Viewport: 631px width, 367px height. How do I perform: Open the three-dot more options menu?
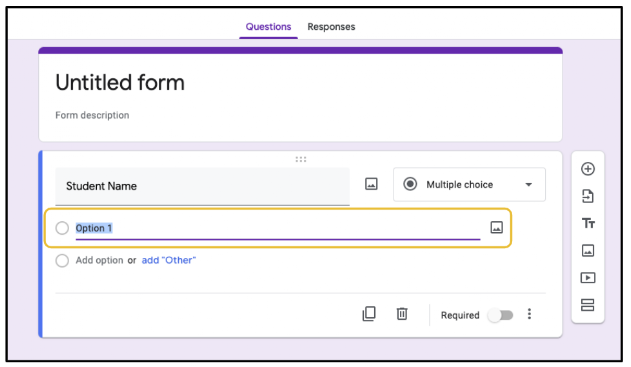point(529,314)
